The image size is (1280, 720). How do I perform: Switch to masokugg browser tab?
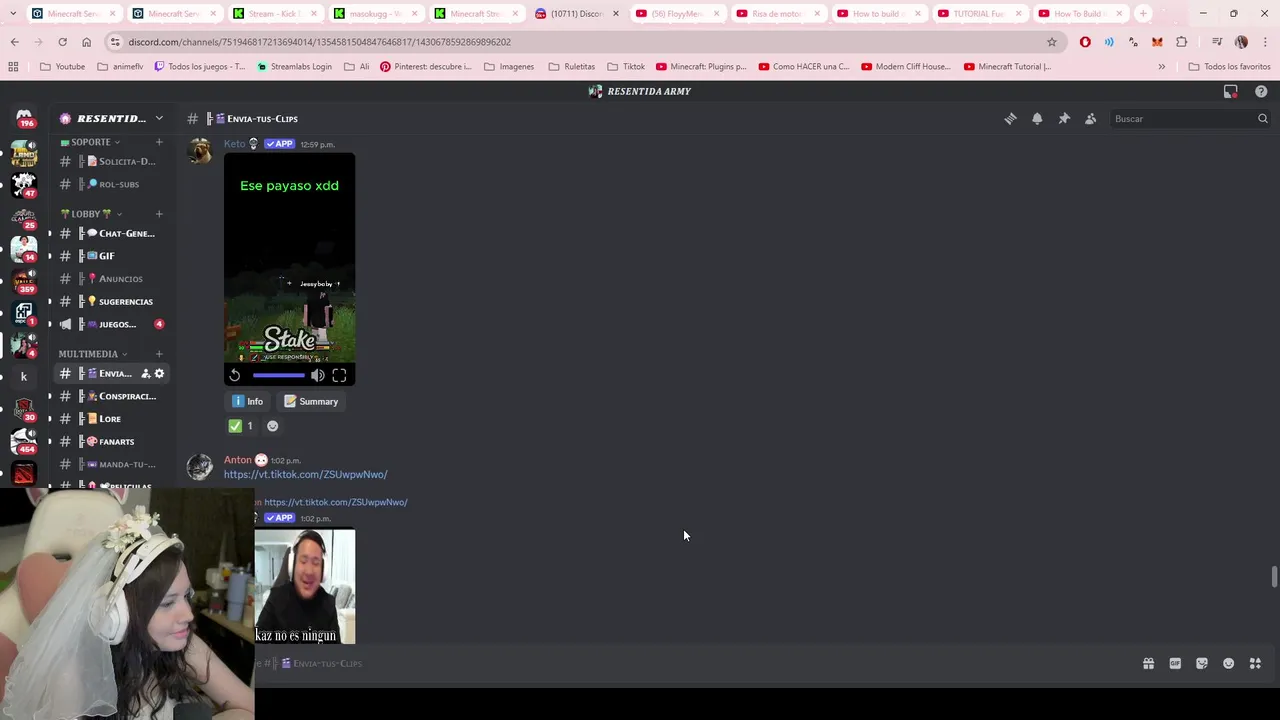coord(374,14)
